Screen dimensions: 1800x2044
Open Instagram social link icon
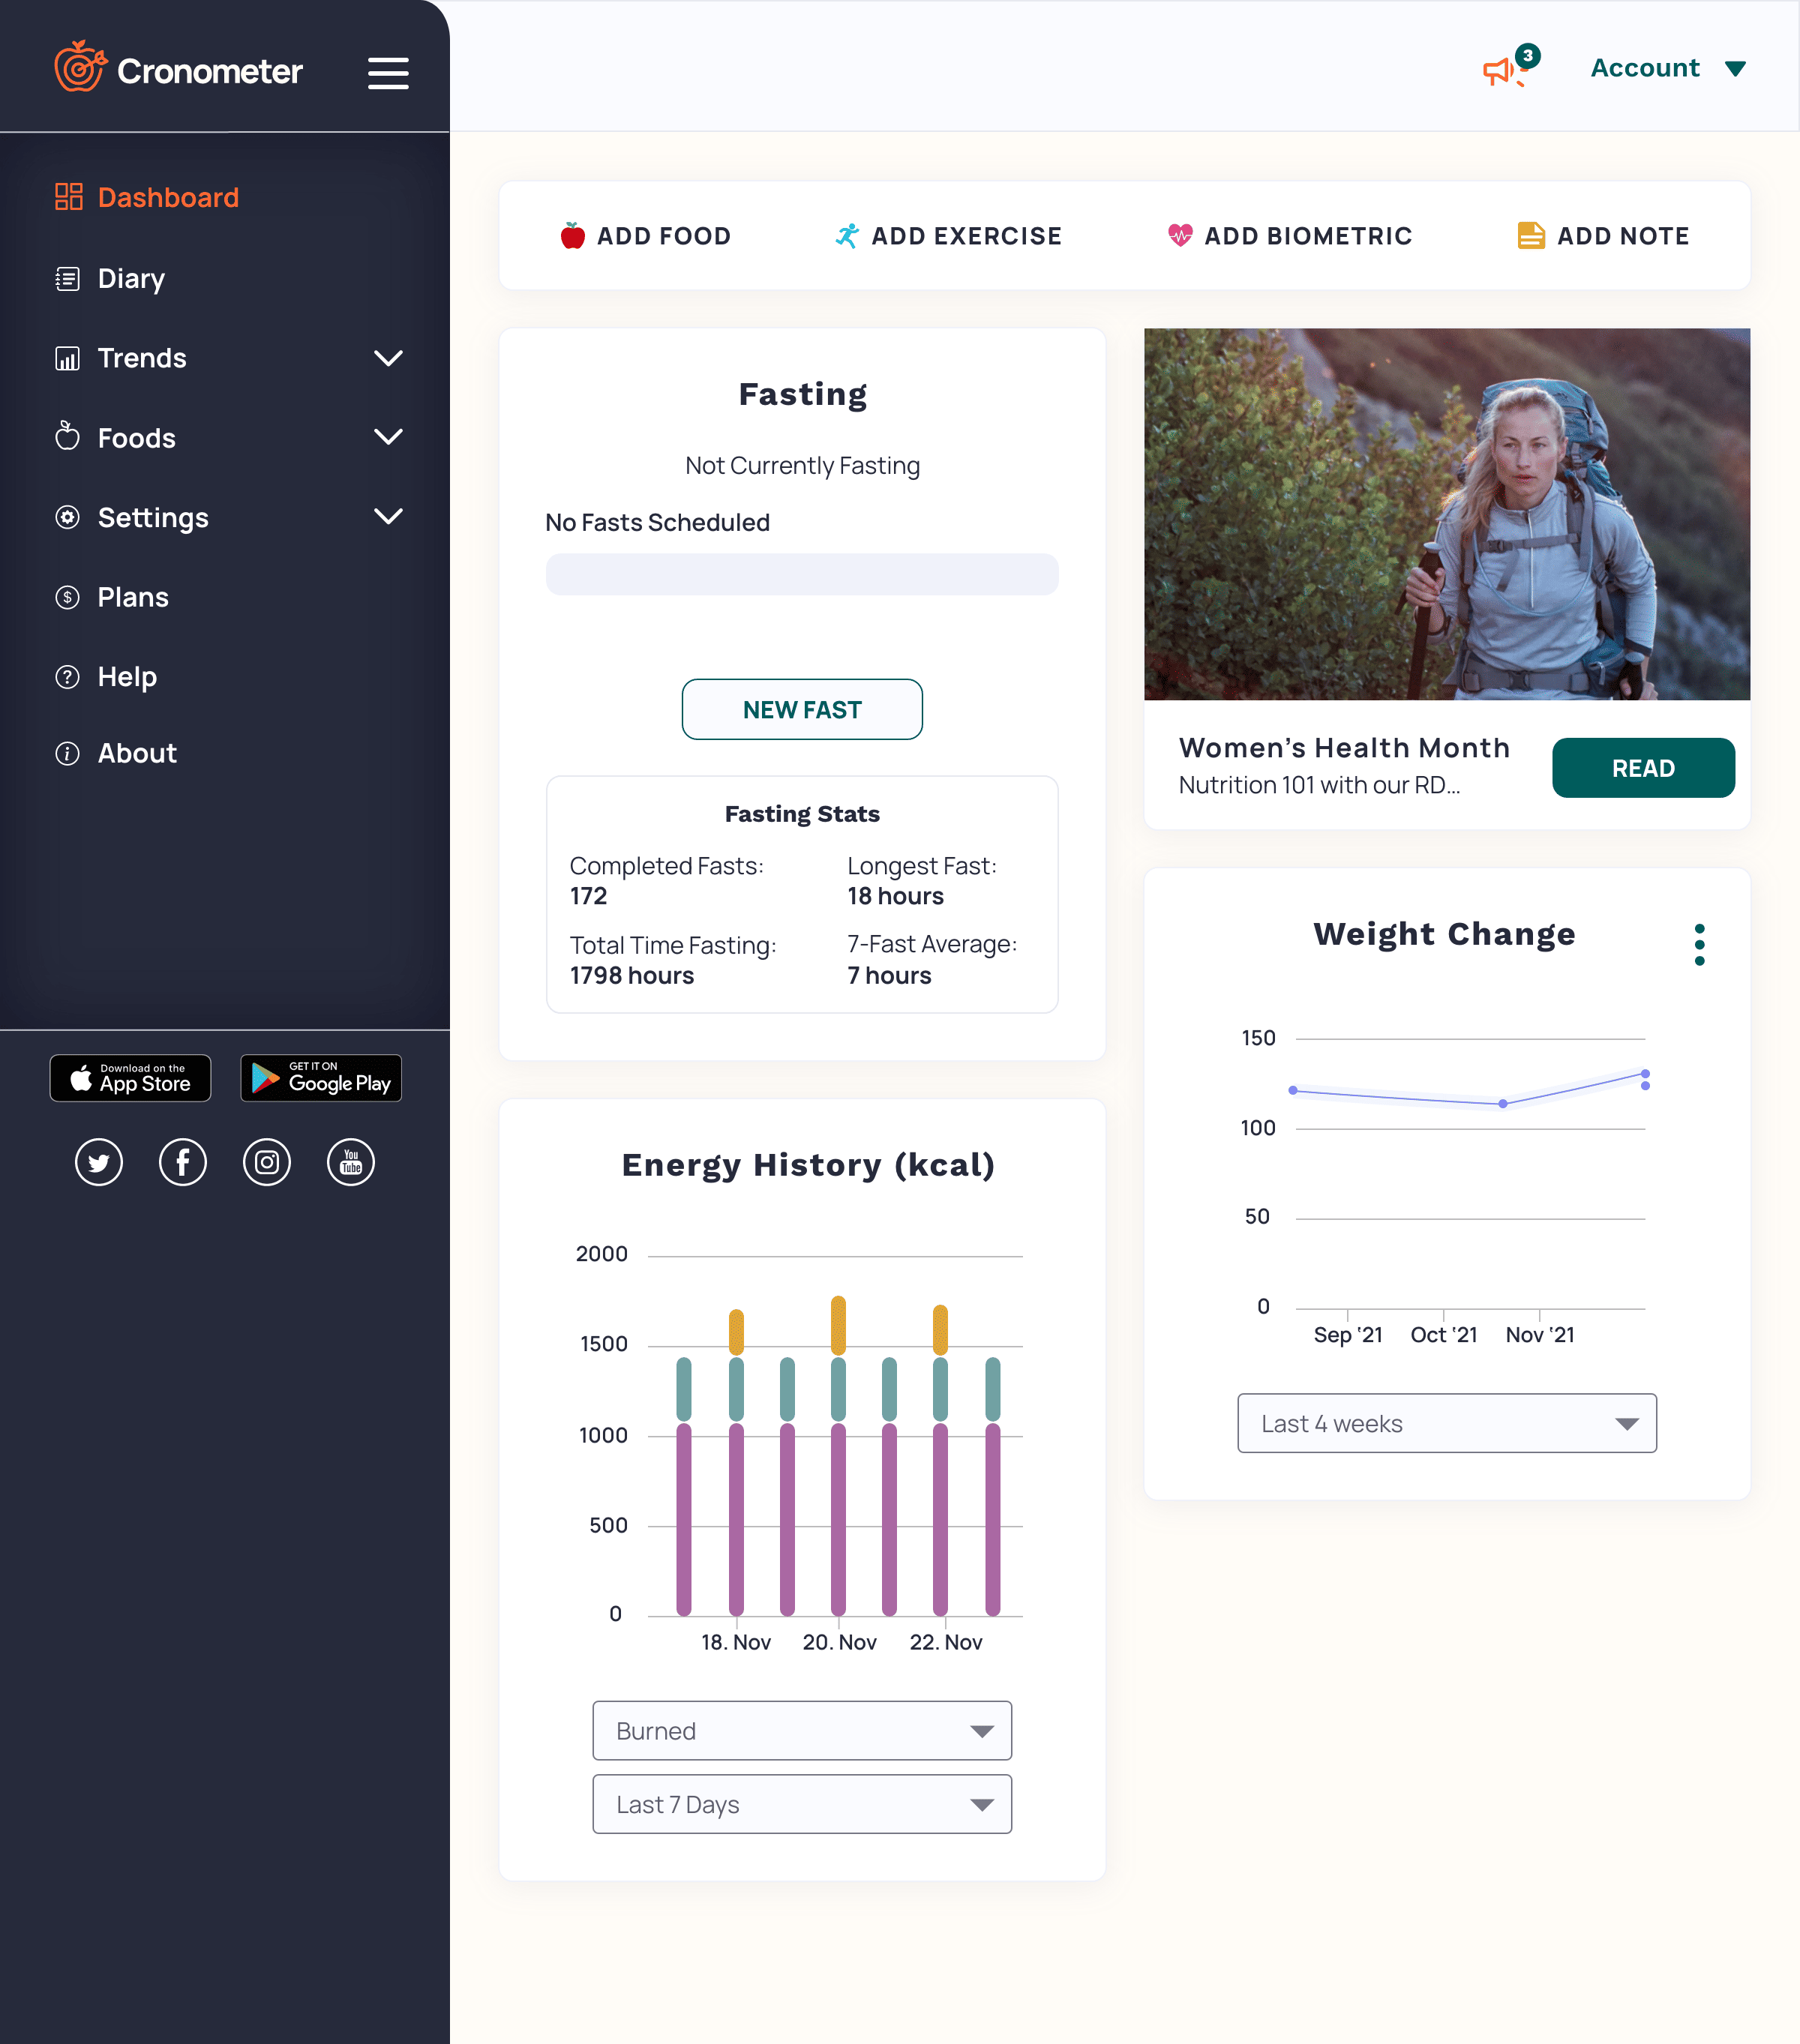[267, 1162]
